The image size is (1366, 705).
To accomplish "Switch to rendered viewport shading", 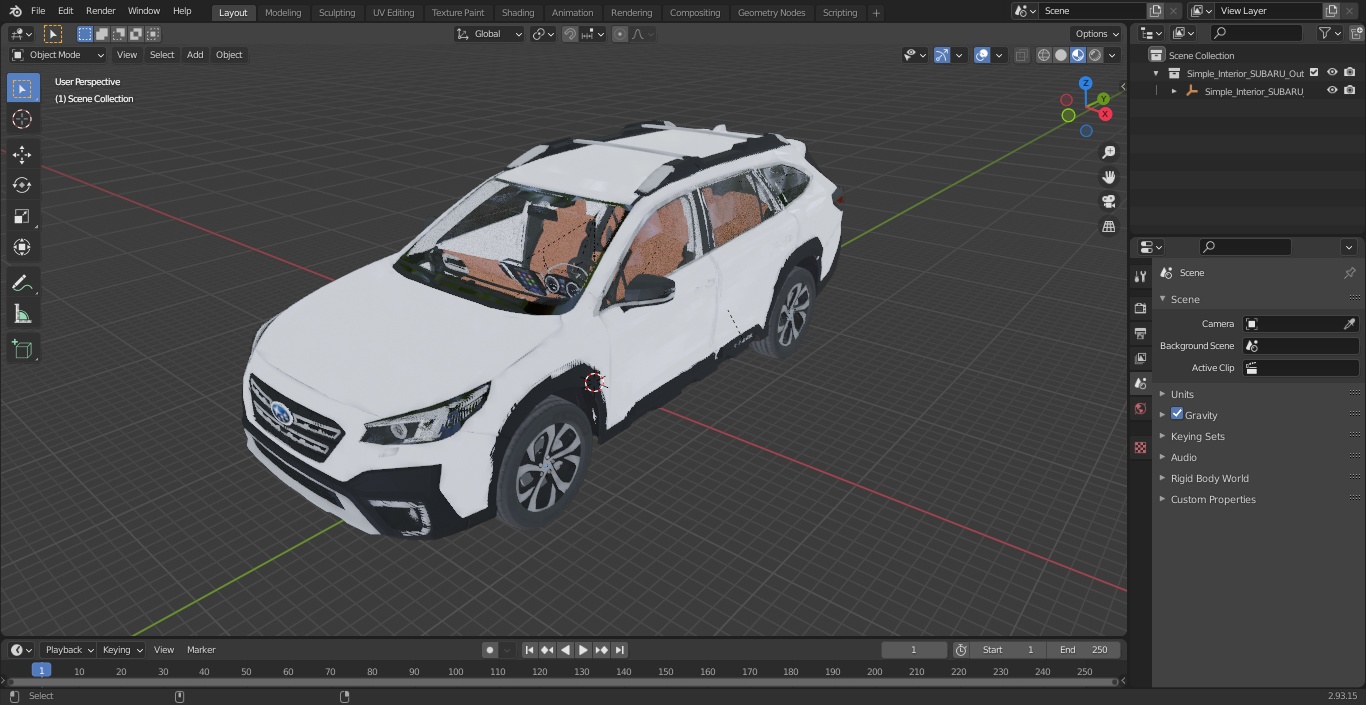I will (x=1095, y=55).
